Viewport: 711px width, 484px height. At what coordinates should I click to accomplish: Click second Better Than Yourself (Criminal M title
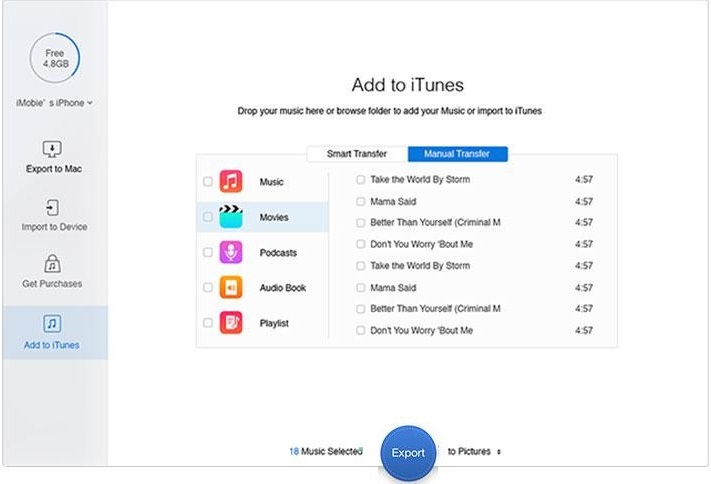click(x=435, y=308)
